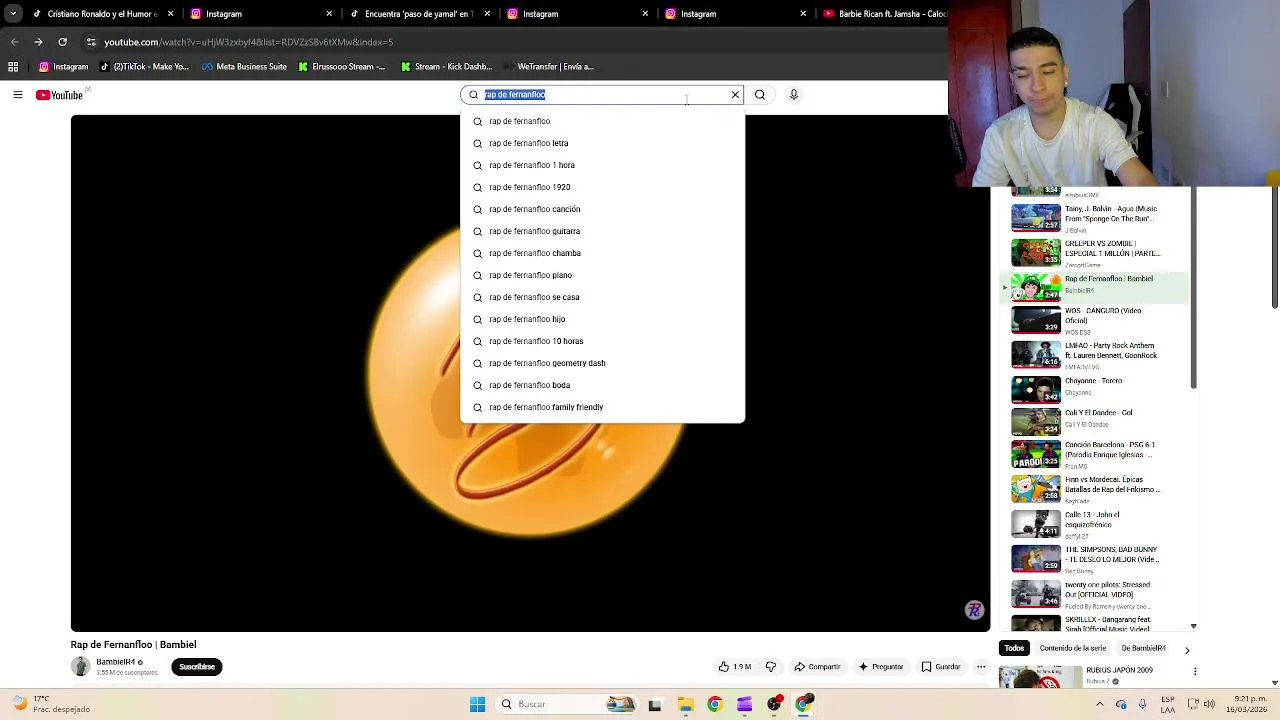Start voice search with microphone icon
Image resolution: width=1280 pixels, height=720 pixels.
pyautogui.click(x=794, y=95)
